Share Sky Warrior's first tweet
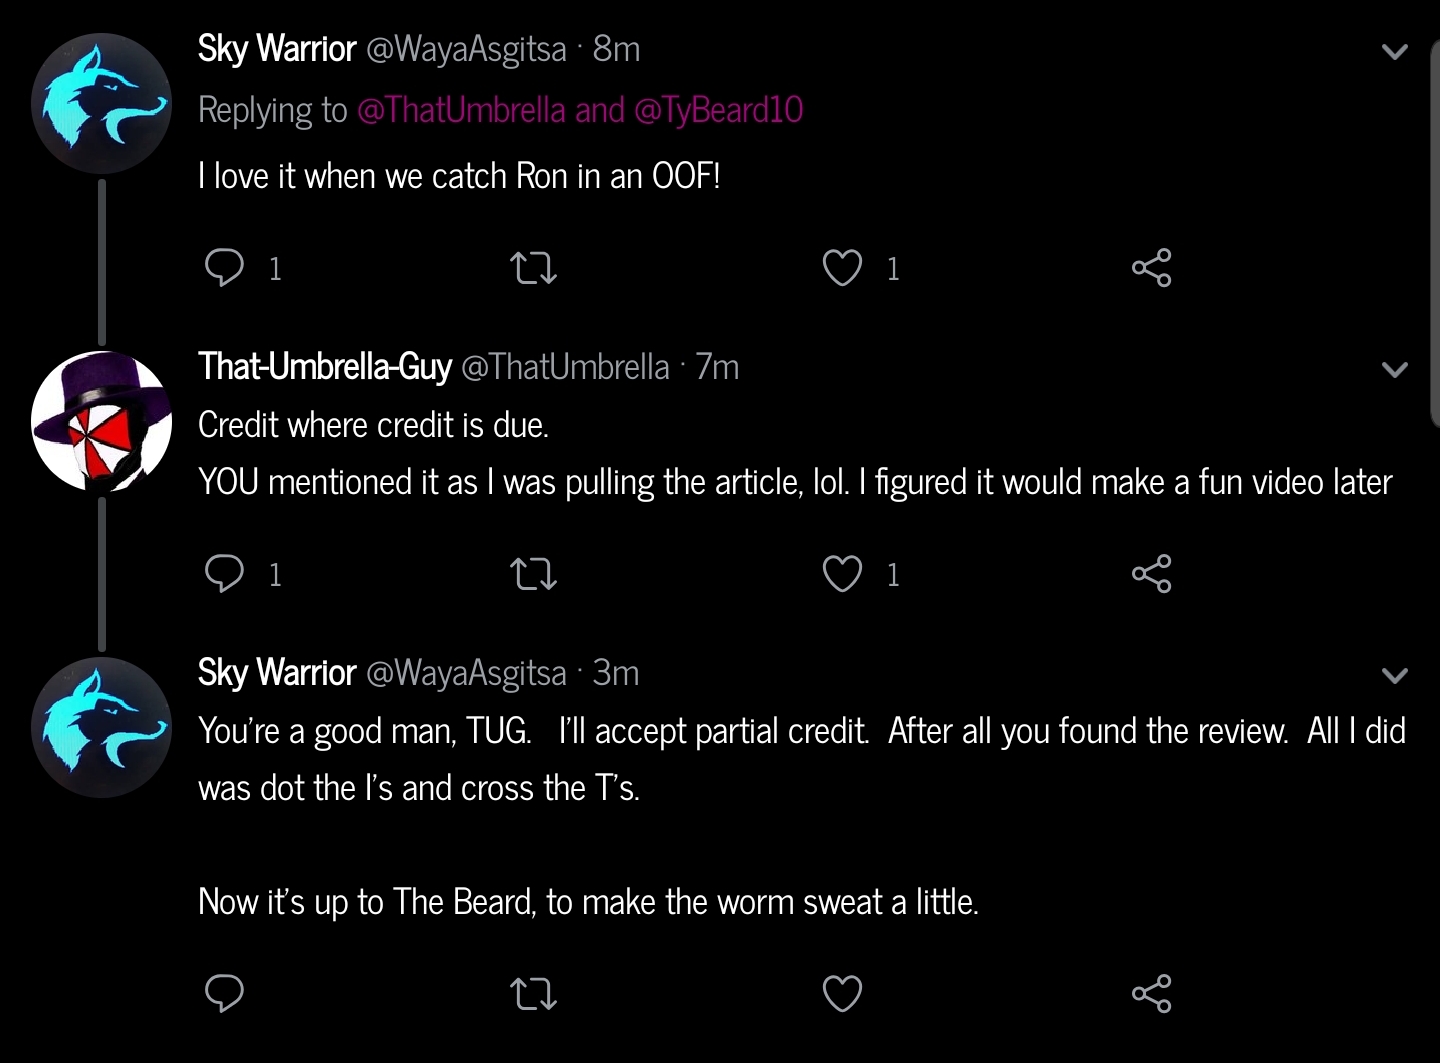The height and width of the screenshot is (1063, 1440). [x=1151, y=268]
